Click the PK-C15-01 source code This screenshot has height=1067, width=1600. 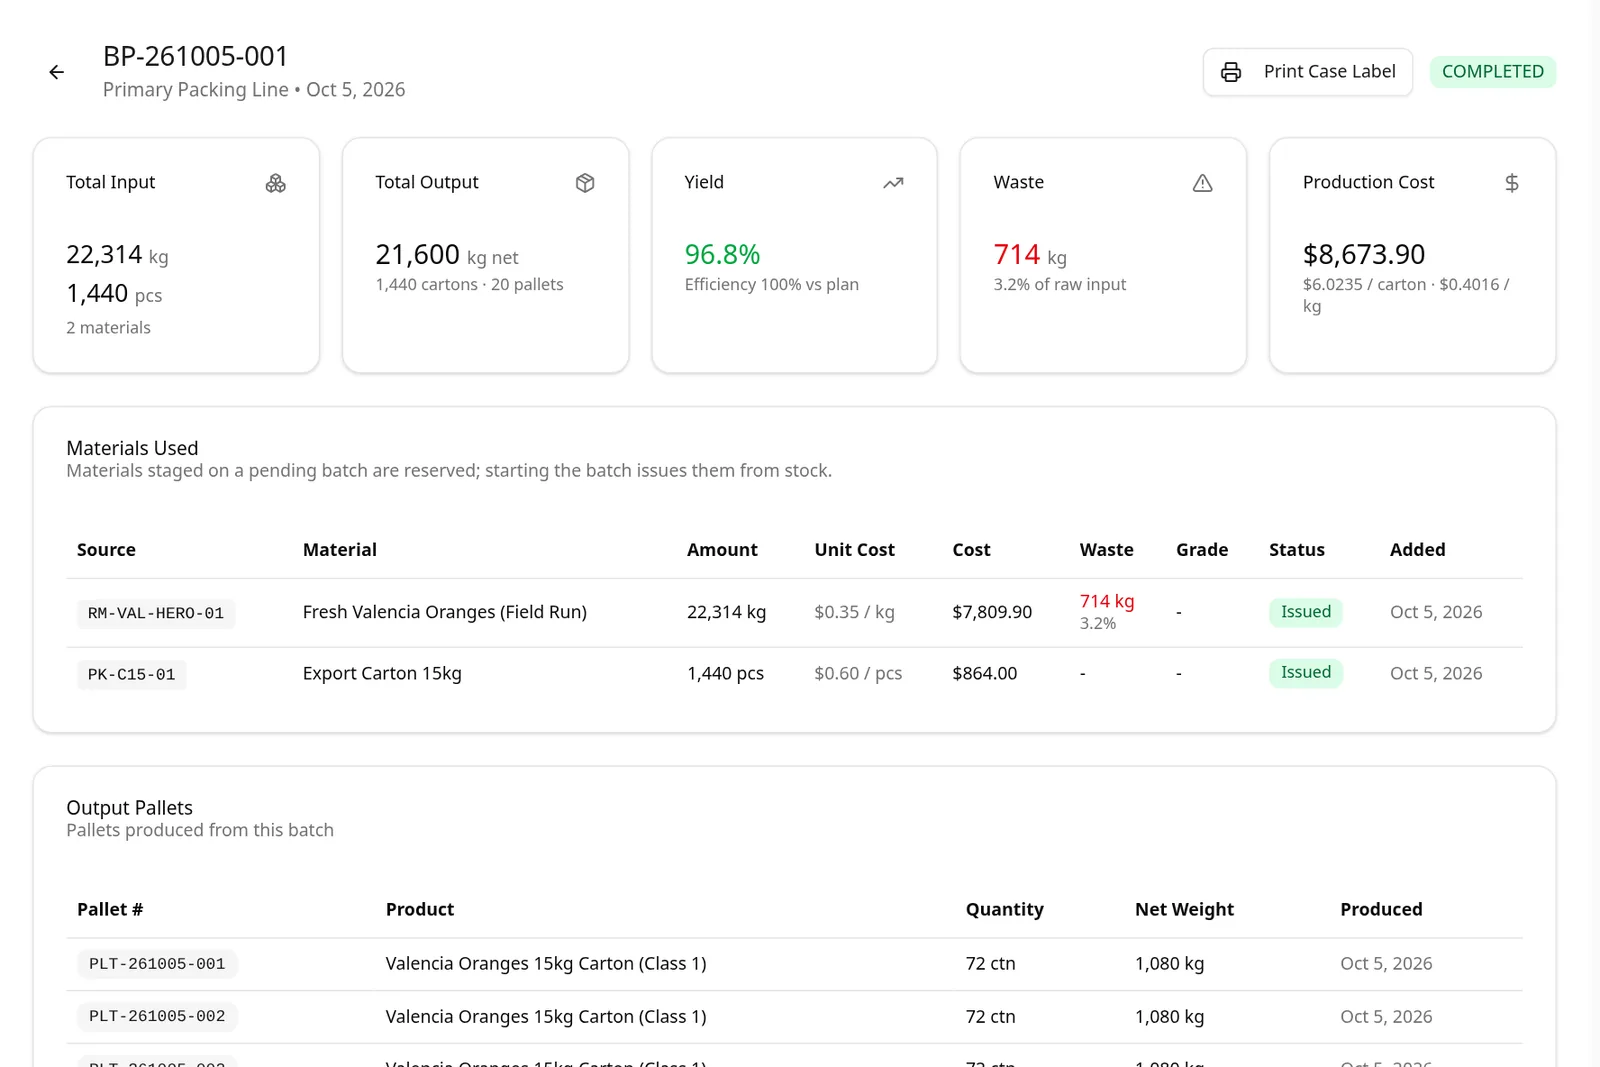[x=131, y=675]
